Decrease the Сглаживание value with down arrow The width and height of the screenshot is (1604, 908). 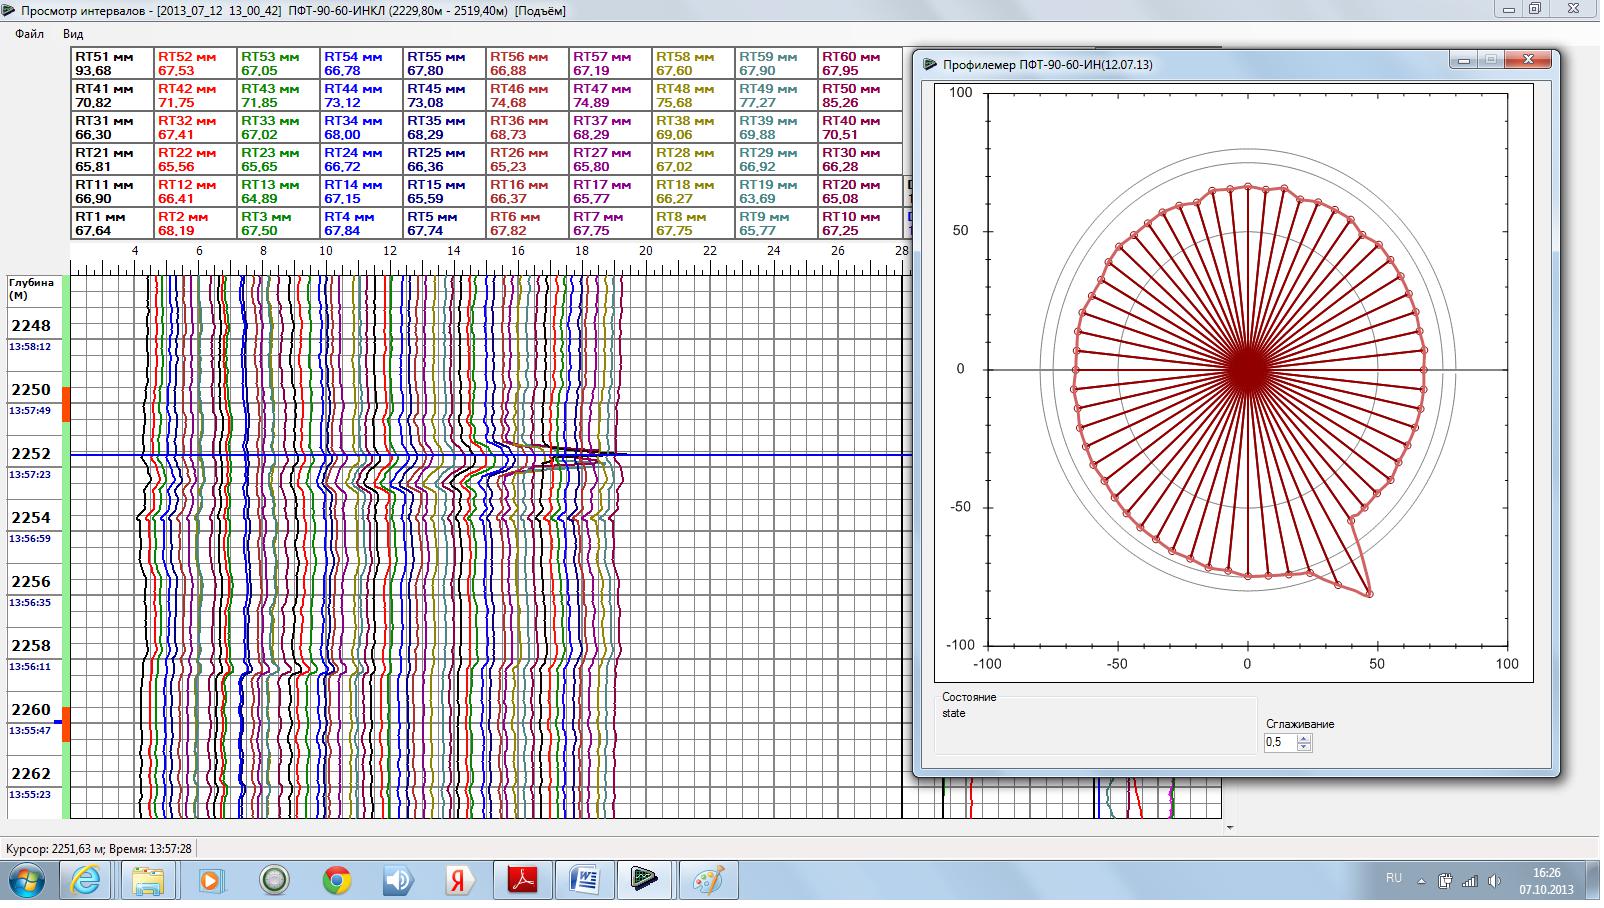click(x=1303, y=747)
